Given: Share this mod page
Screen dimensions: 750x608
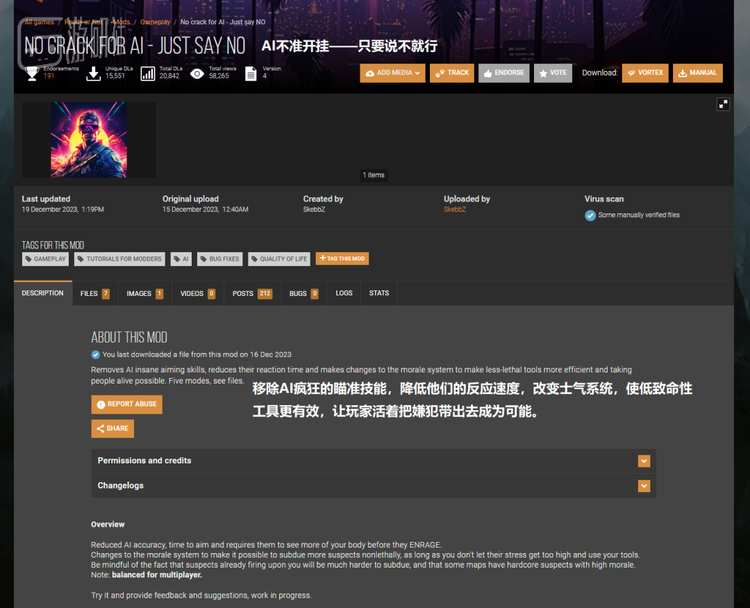Looking at the screenshot, I should click(x=112, y=428).
